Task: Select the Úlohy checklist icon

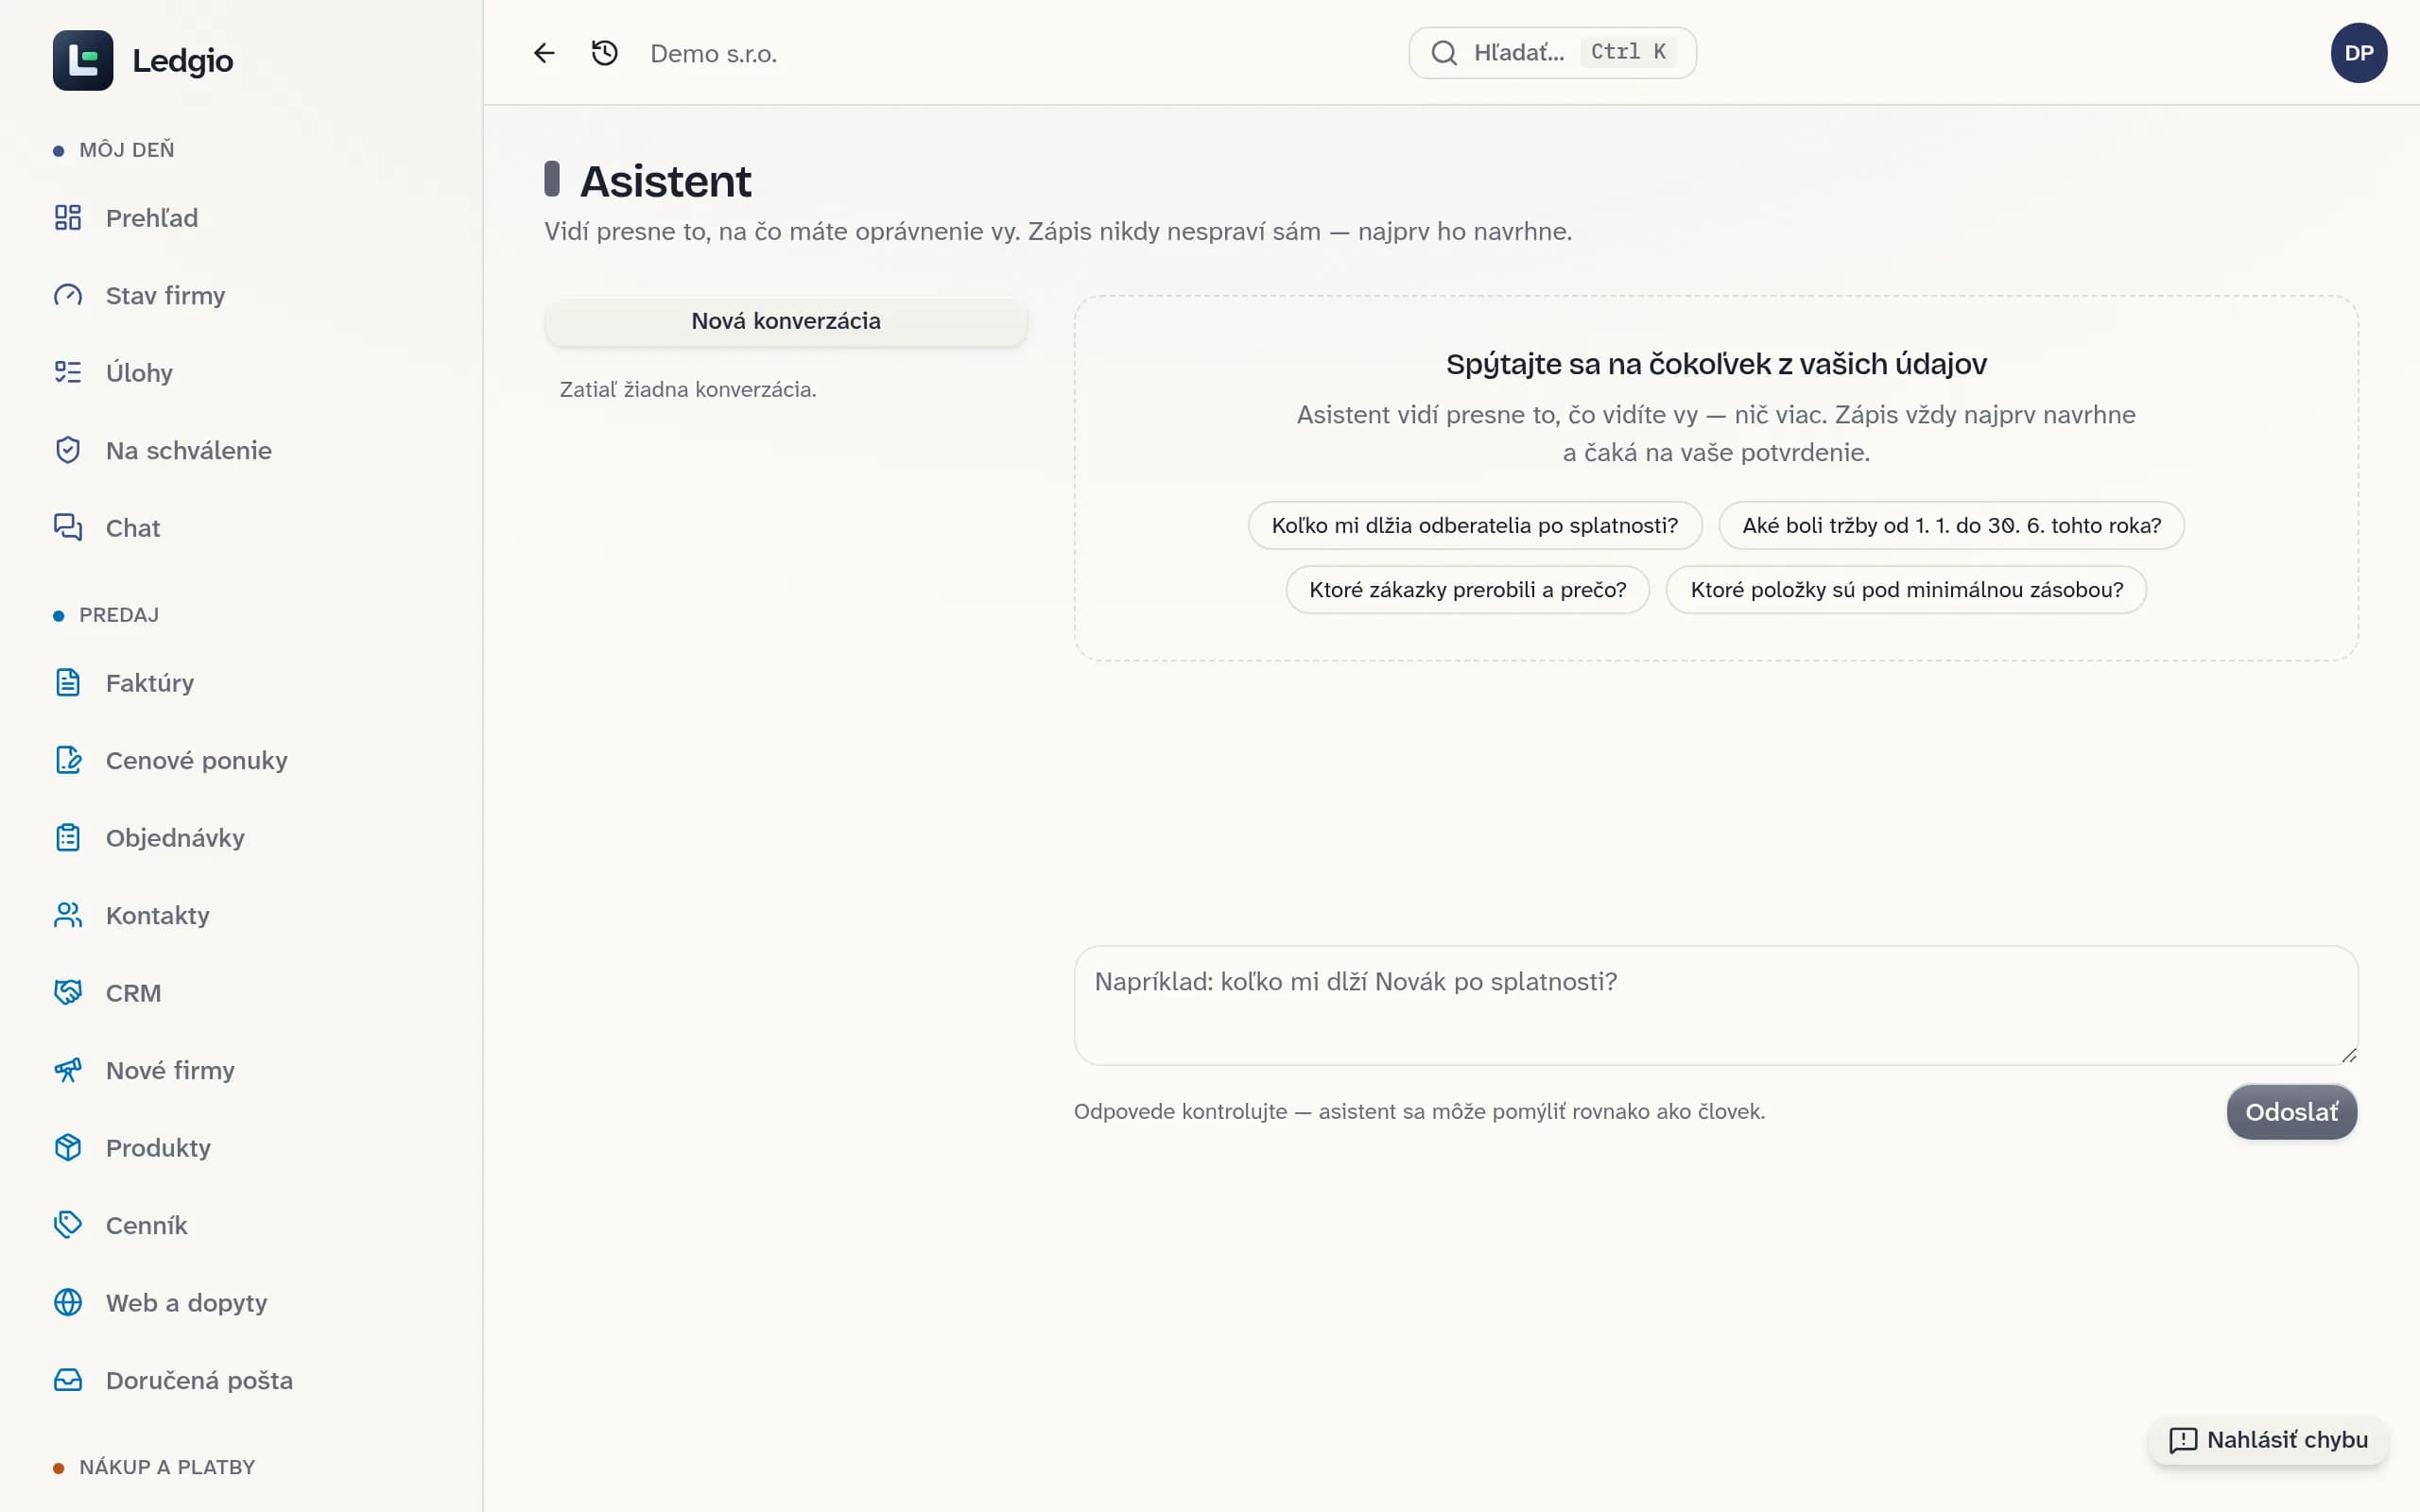Action: (68, 373)
